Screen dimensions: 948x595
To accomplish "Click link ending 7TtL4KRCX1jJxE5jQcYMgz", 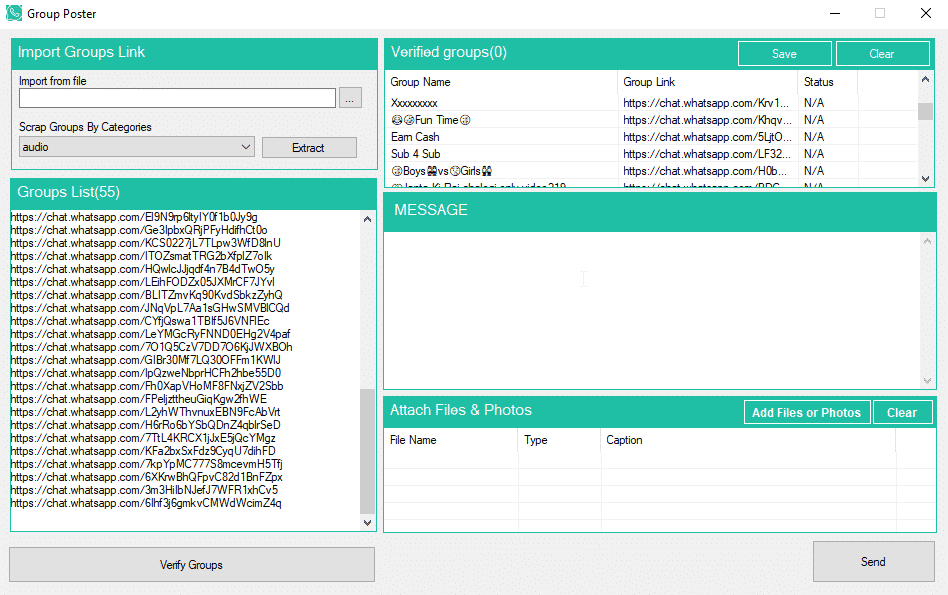I will (x=143, y=438).
